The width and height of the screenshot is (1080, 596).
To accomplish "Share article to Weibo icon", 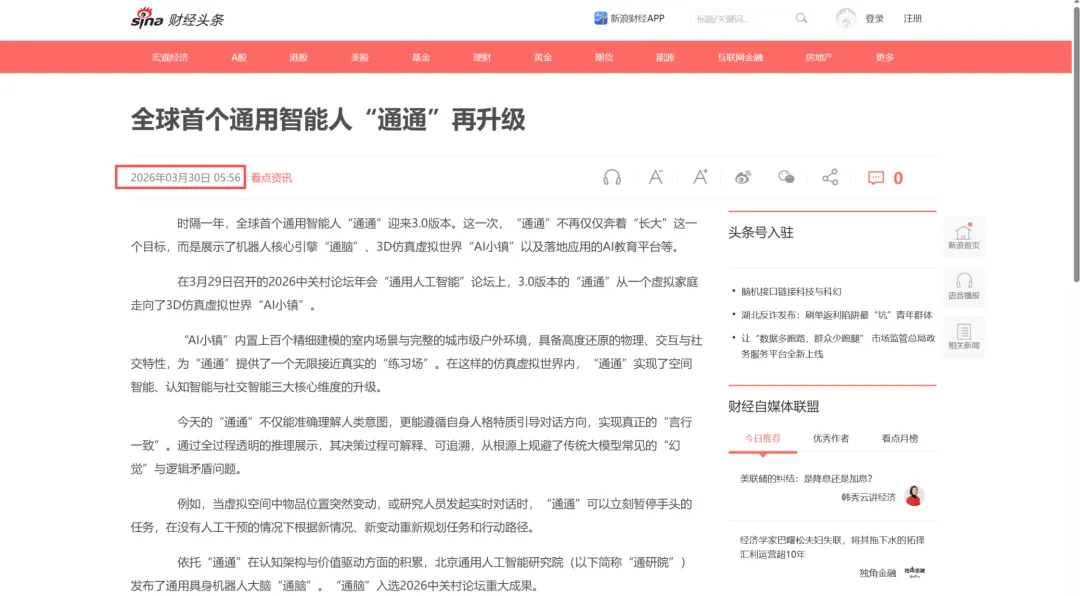I will click(742, 178).
